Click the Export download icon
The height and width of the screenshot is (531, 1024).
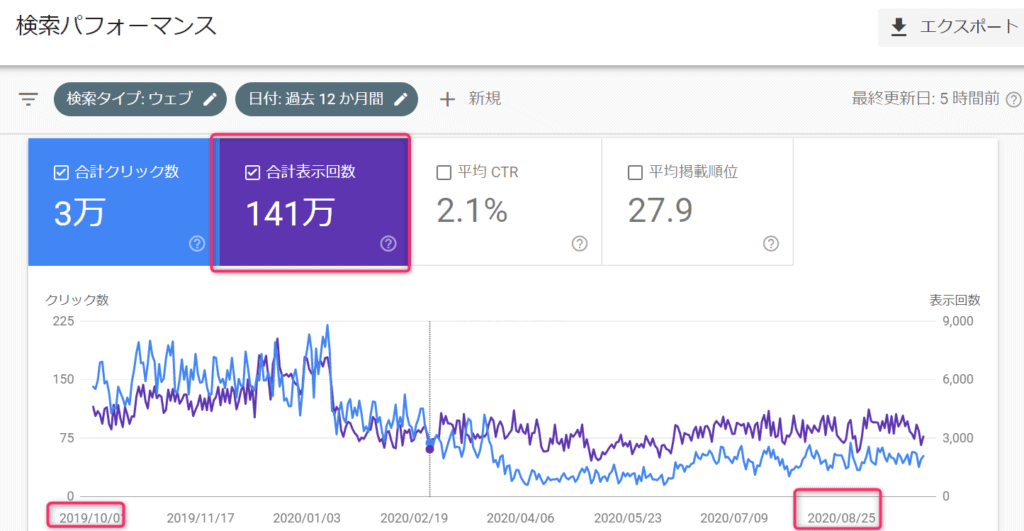[899, 27]
